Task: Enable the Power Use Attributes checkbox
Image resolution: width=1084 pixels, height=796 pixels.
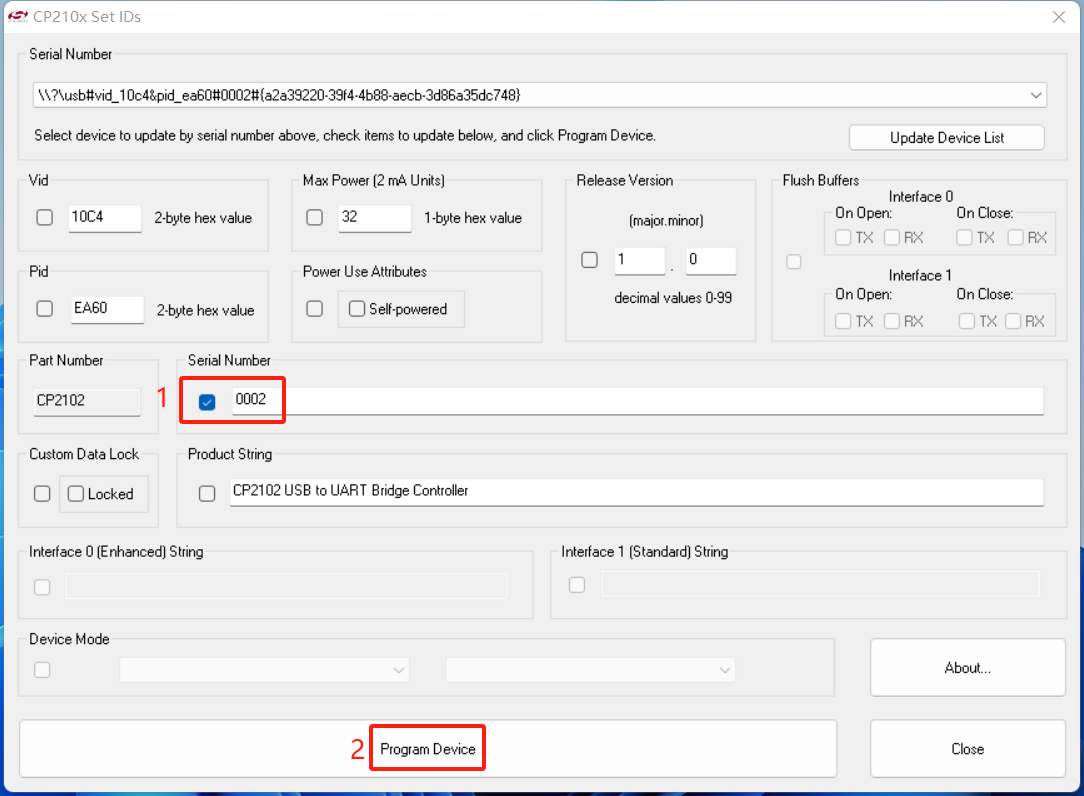Action: click(315, 309)
